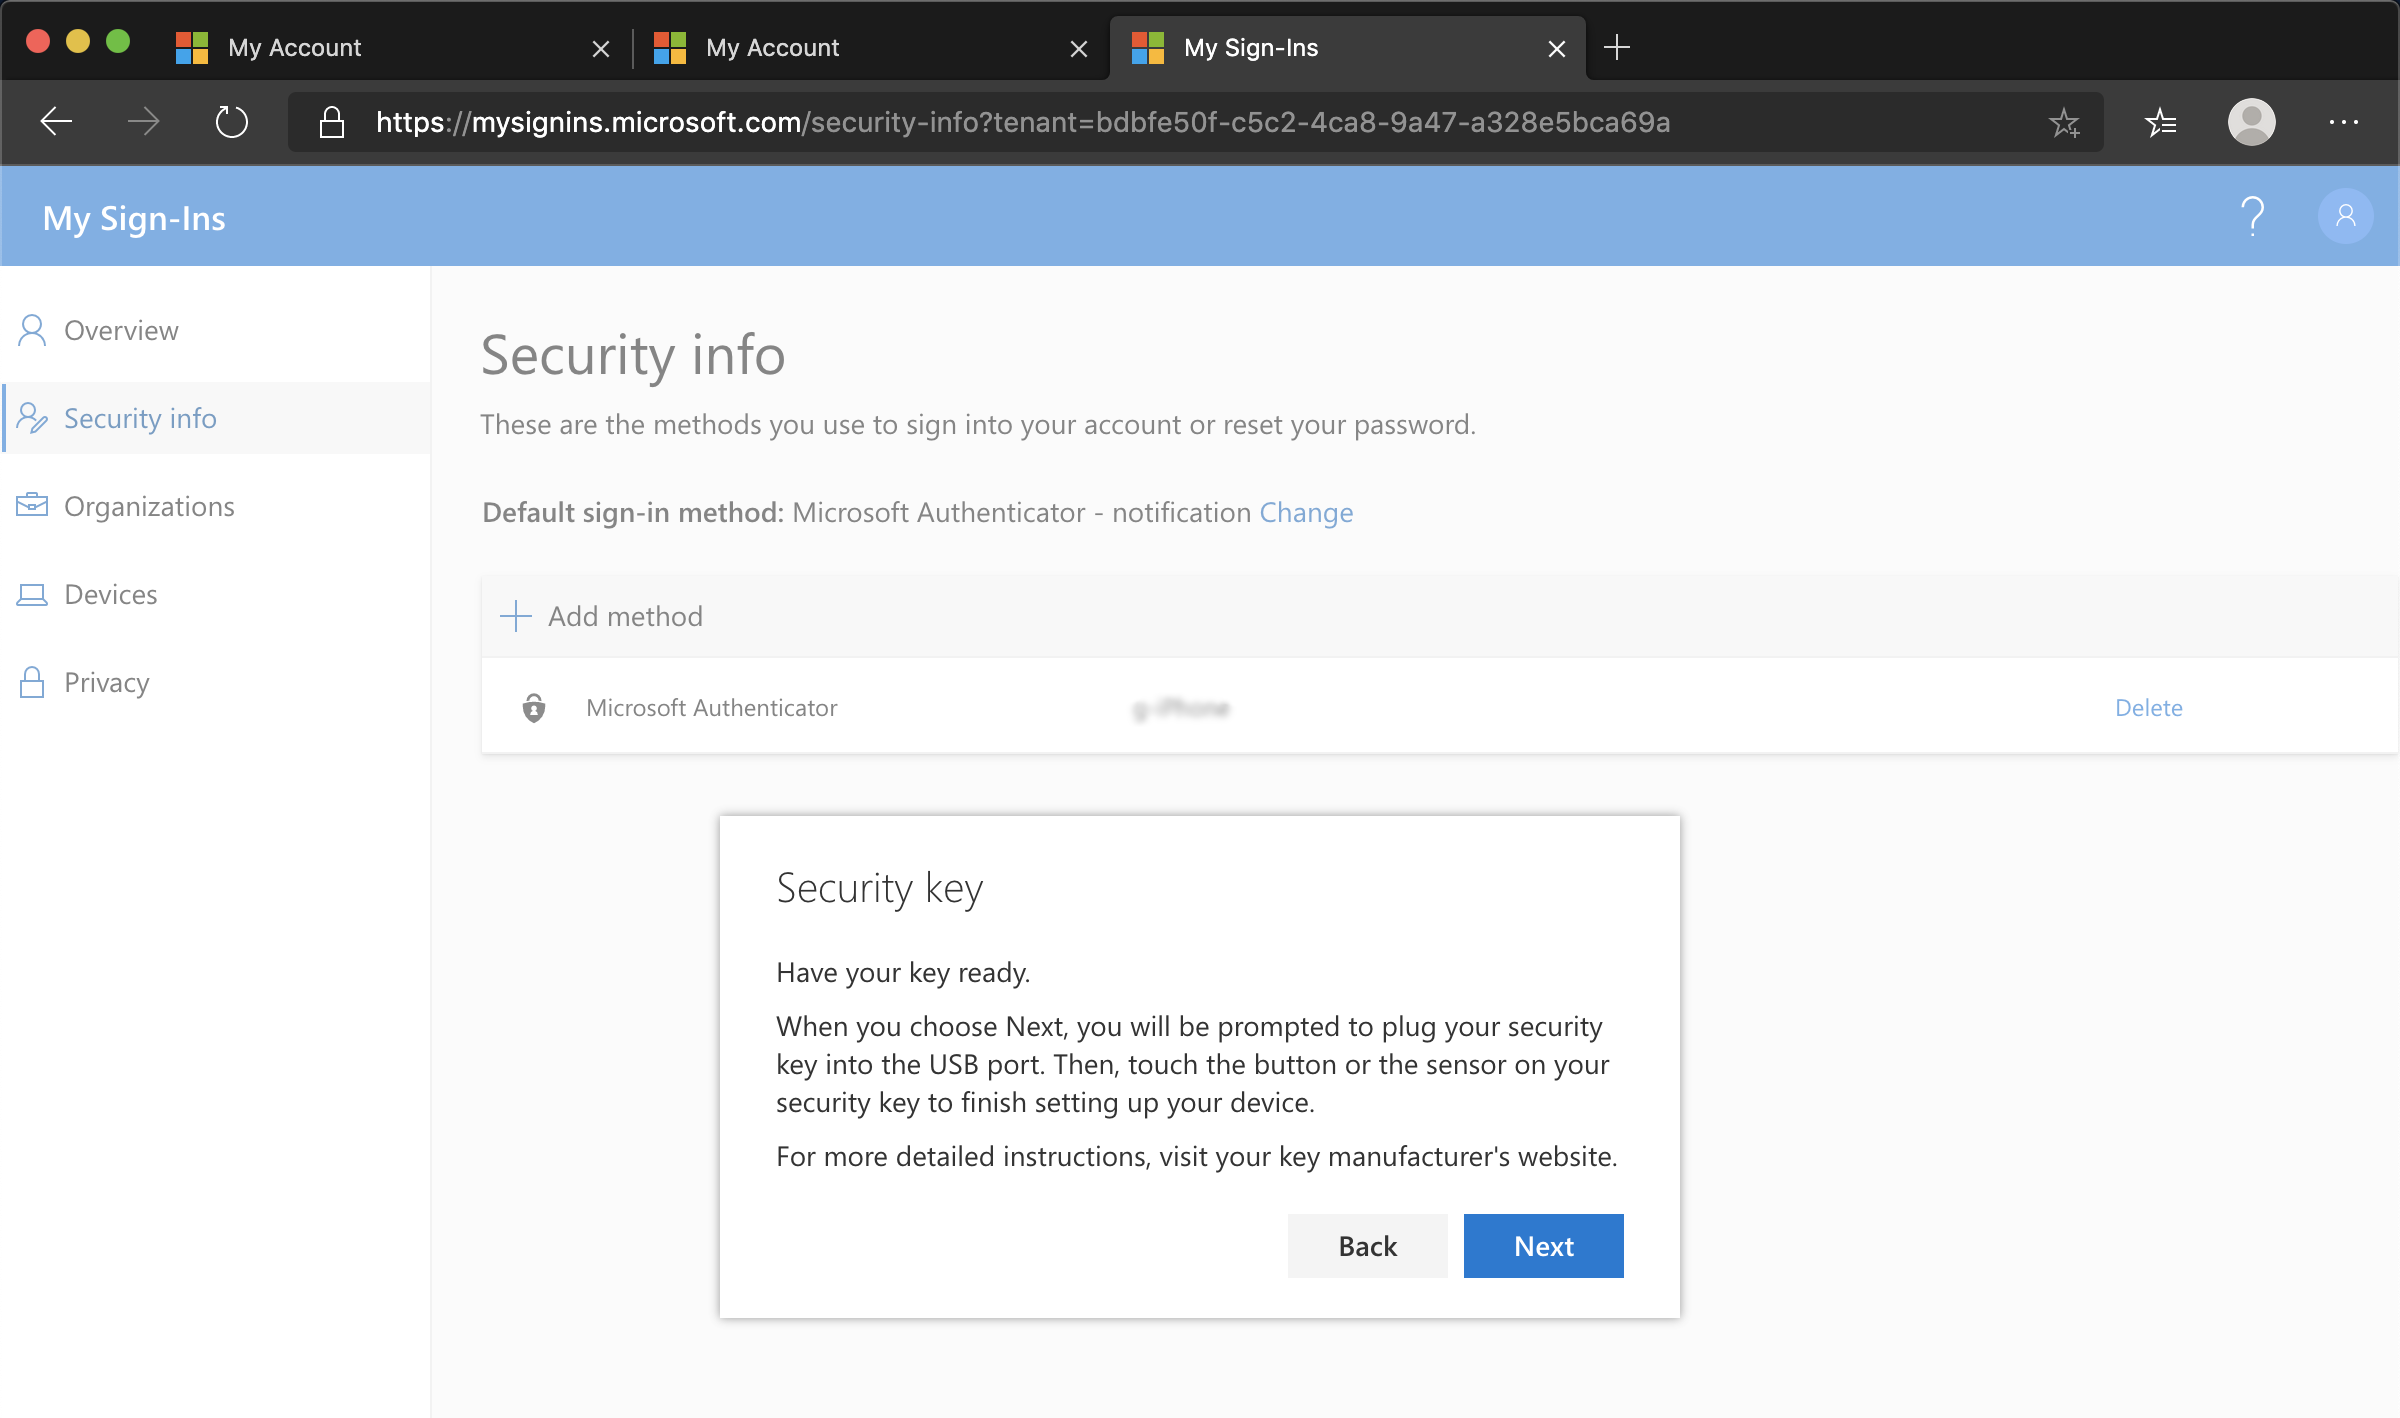2400x1418 pixels.
Task: Click the Overview person icon in sidebar
Action: click(x=32, y=330)
